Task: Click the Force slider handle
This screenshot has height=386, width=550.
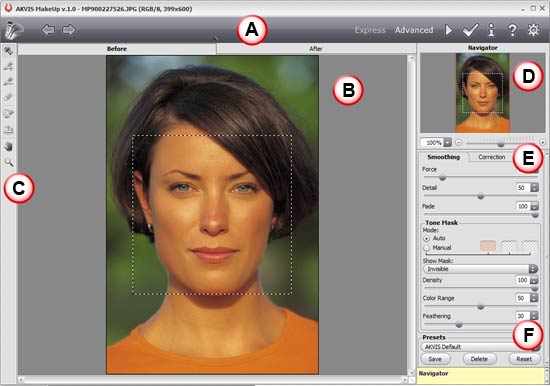Action: [443, 178]
